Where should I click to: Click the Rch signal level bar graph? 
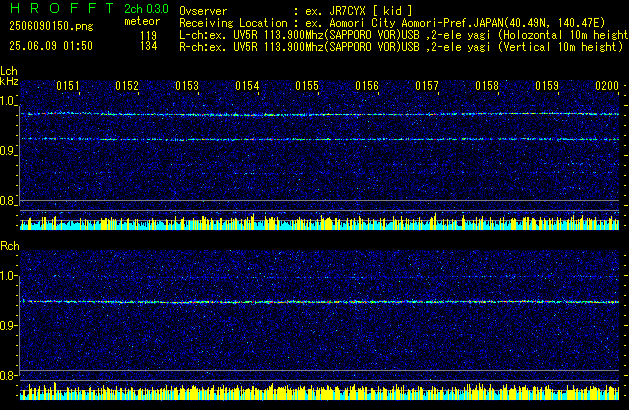(x=319, y=391)
